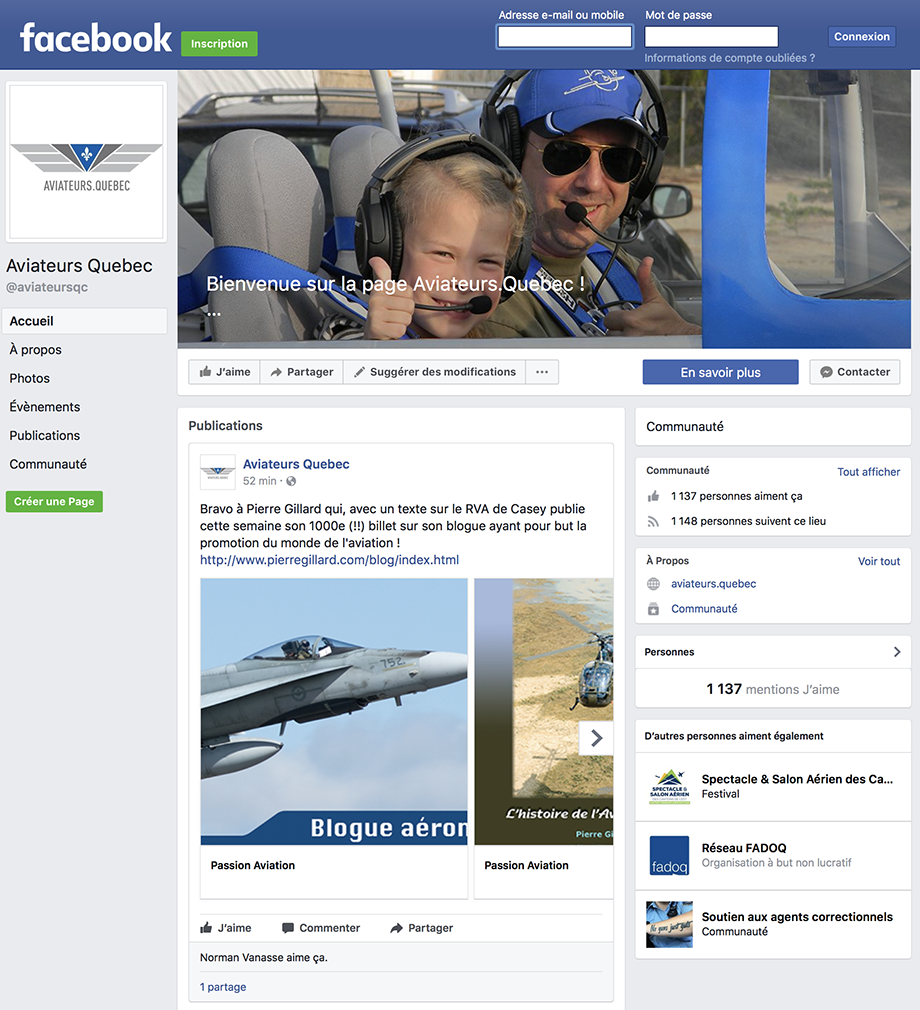Image resolution: width=920 pixels, height=1010 pixels.
Task: Click the Inscription sign-up button
Action: [x=219, y=44]
